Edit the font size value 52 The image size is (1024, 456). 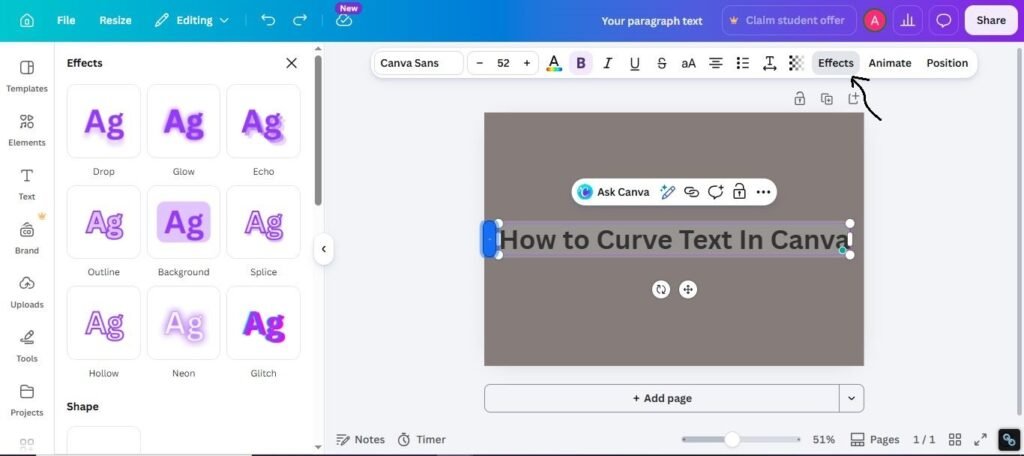click(x=503, y=63)
